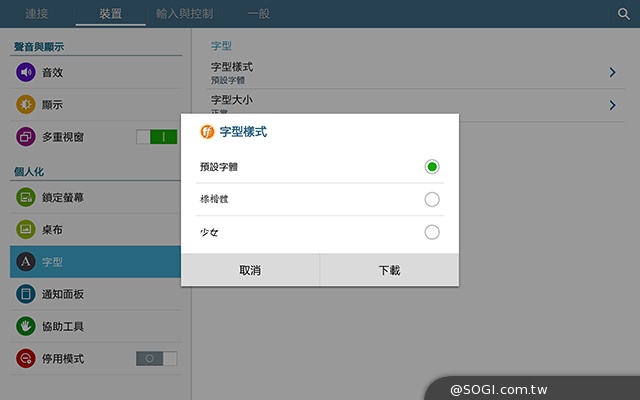Expand 字型樣式 row chevron arrow
Image resolution: width=640 pixels, height=400 pixels.
612,72
